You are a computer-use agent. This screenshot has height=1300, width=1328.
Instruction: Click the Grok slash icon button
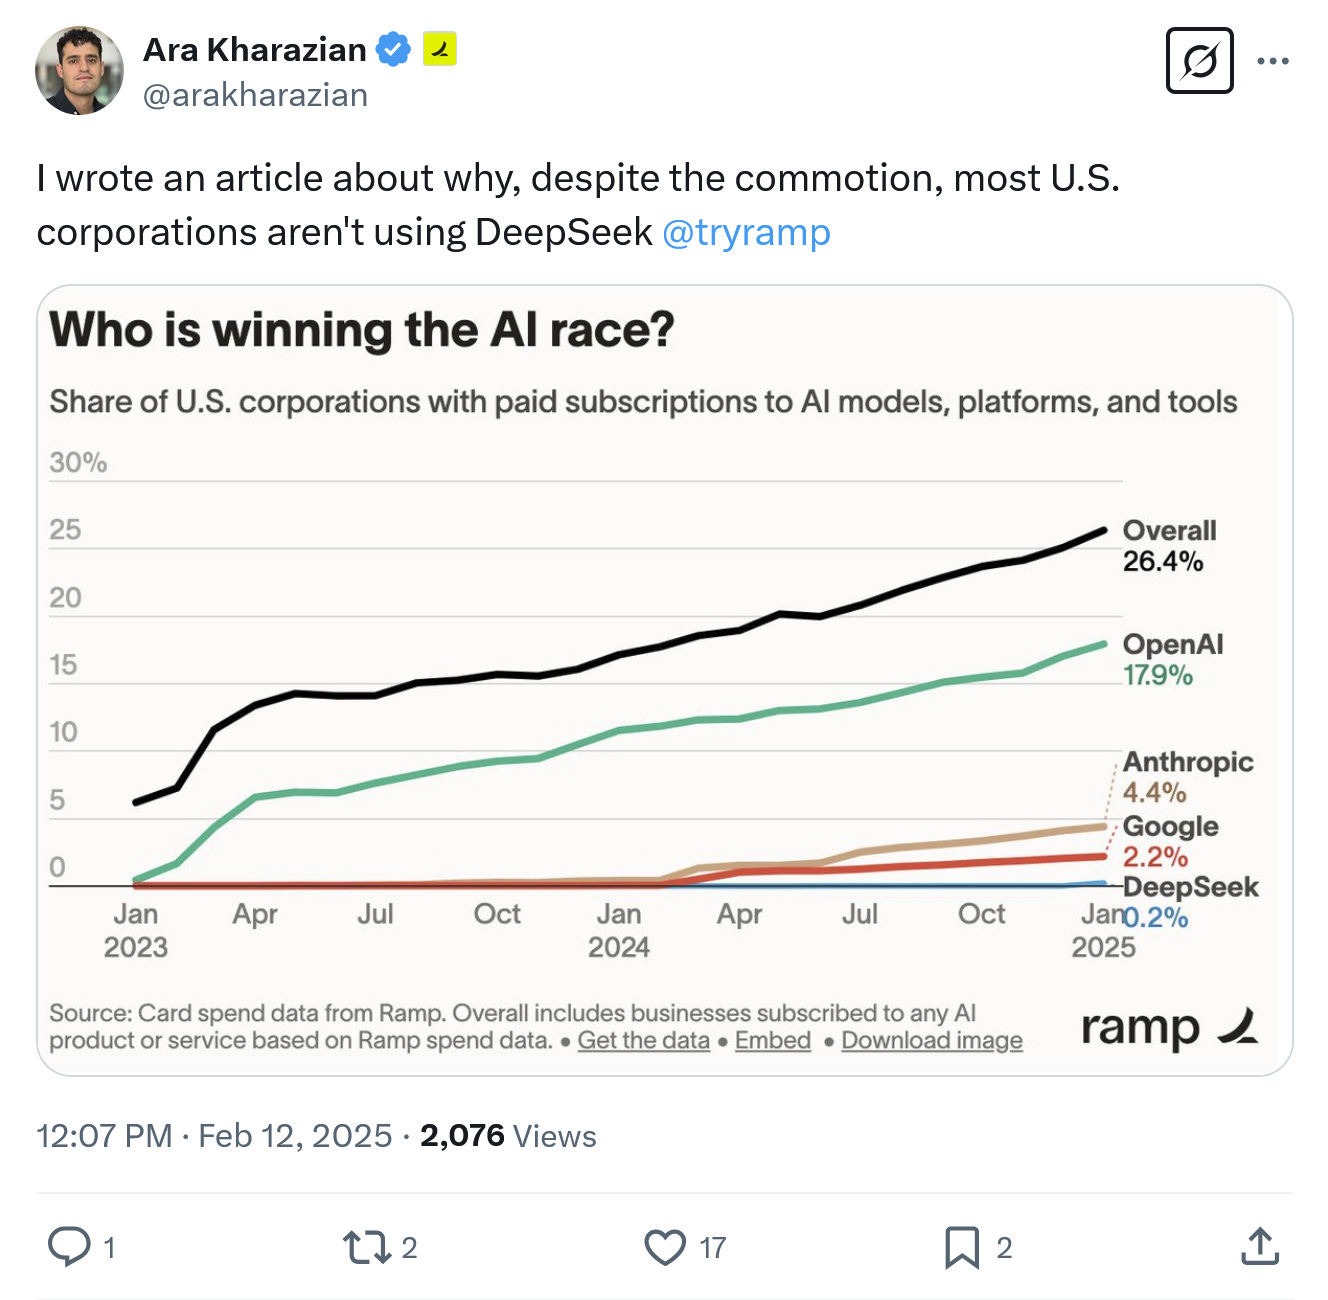1199,61
